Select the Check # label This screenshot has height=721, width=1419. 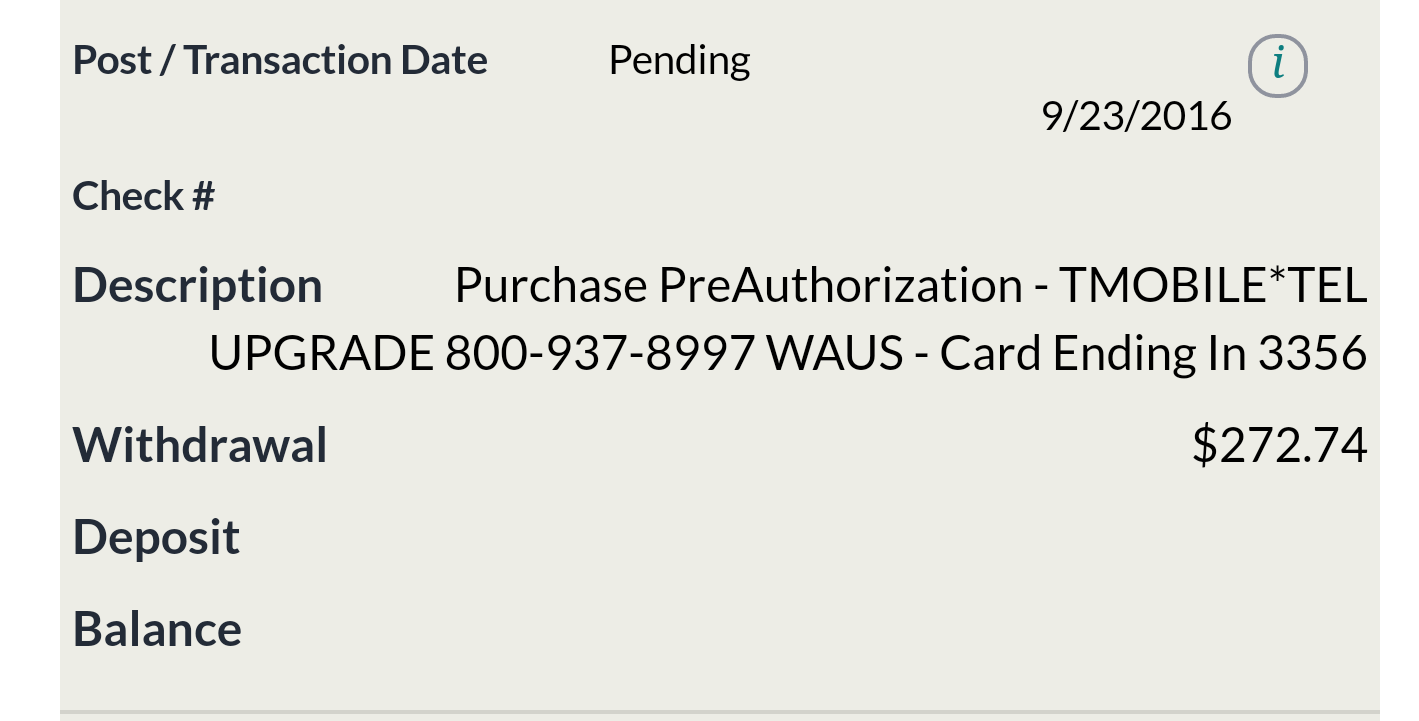click(144, 196)
